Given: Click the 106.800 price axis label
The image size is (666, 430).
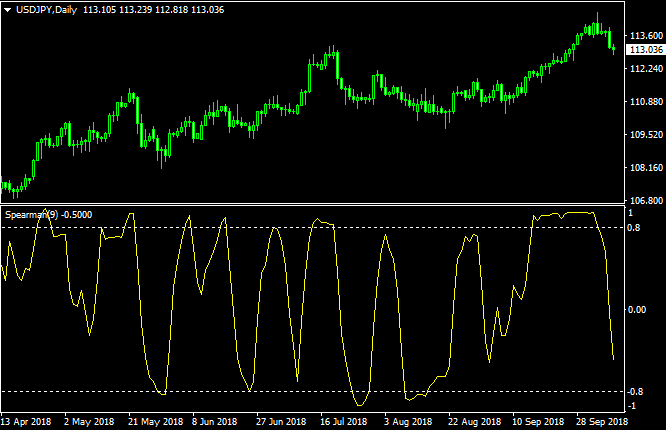Looking at the screenshot, I should (x=646, y=201).
